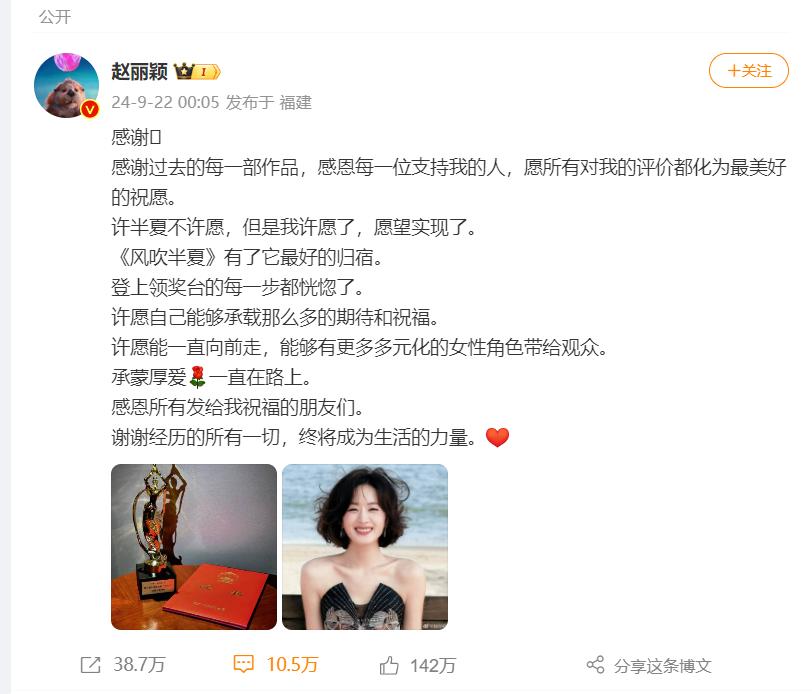This screenshot has width=812, height=694.
Task: Click the repost icon beside 38.7万
Action: point(90,665)
